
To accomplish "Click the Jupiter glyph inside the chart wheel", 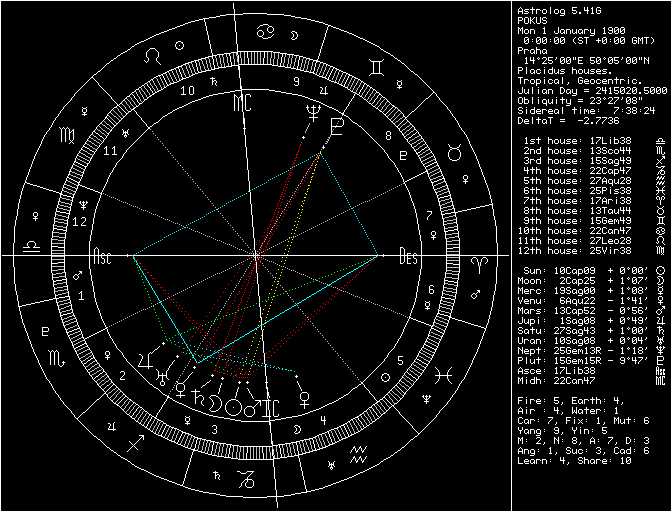I will (148, 362).
